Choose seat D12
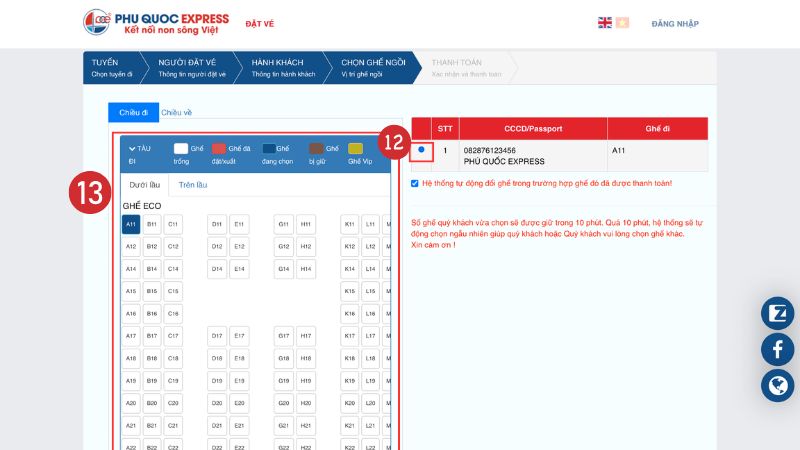 point(217,247)
